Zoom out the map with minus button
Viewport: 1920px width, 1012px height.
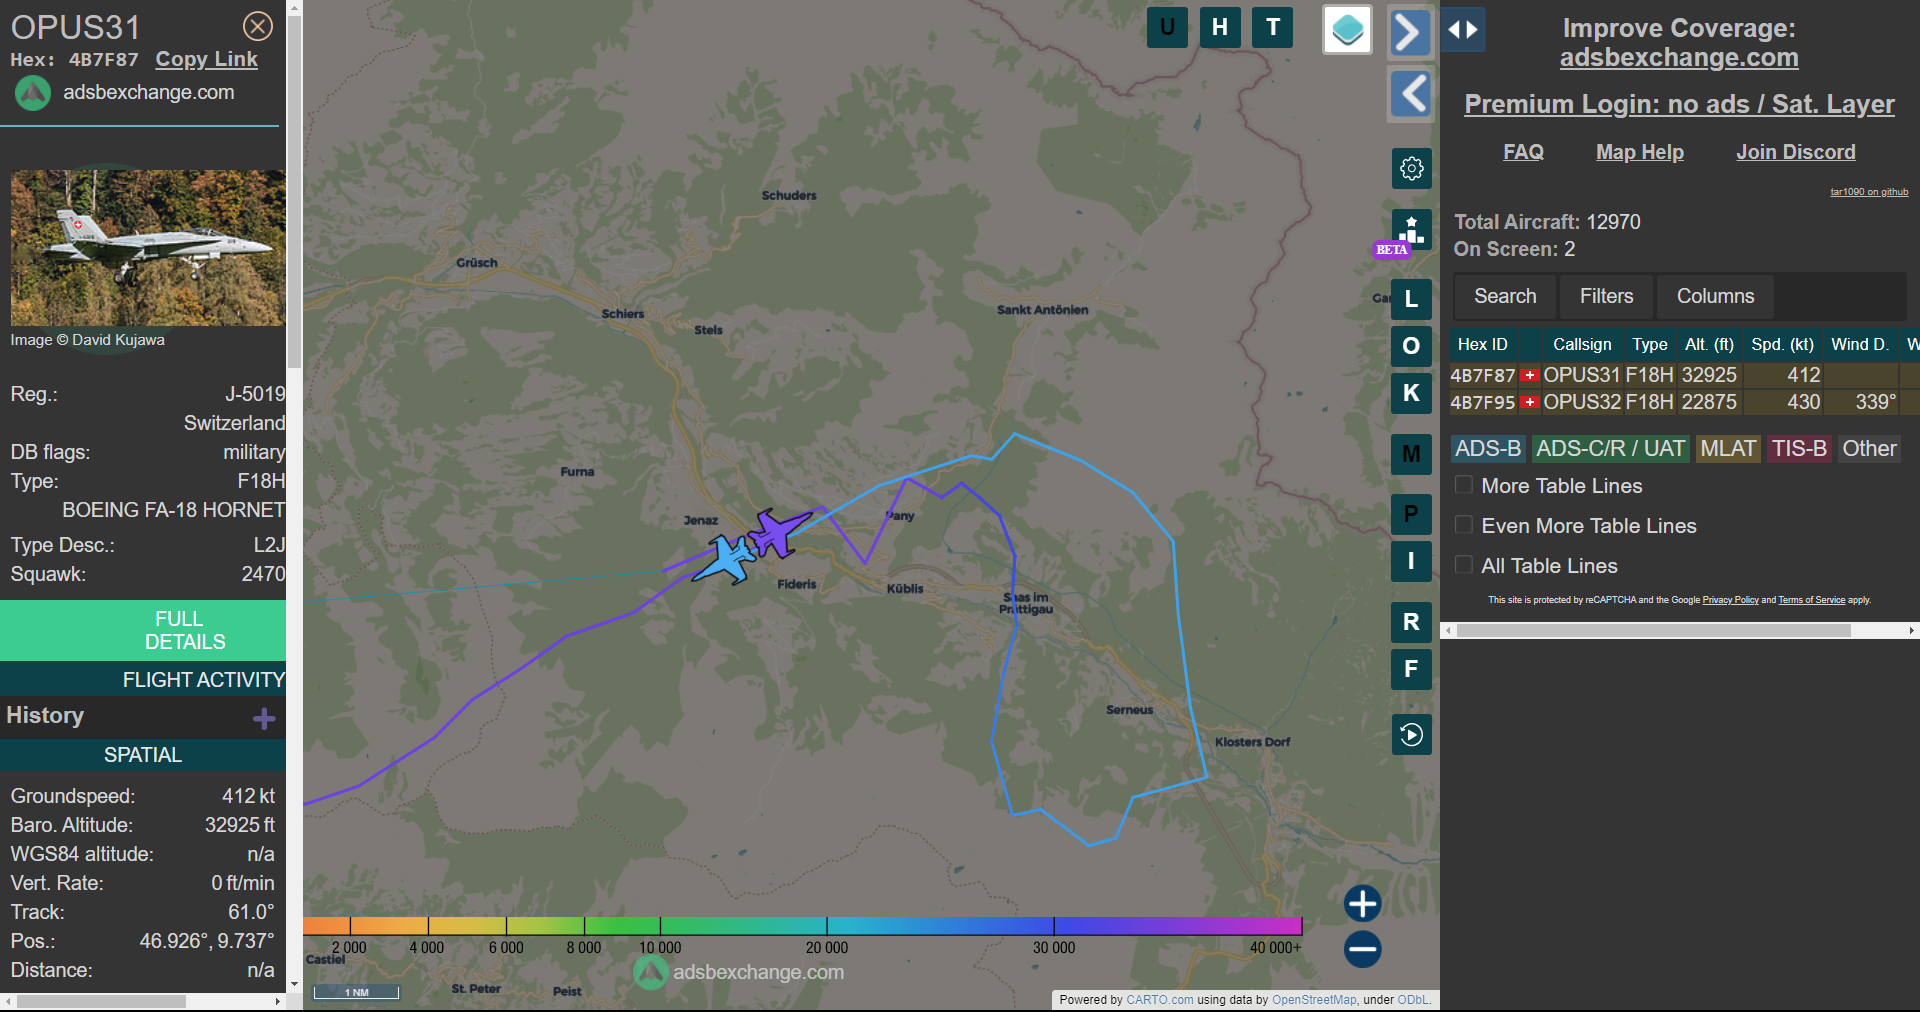(1362, 949)
